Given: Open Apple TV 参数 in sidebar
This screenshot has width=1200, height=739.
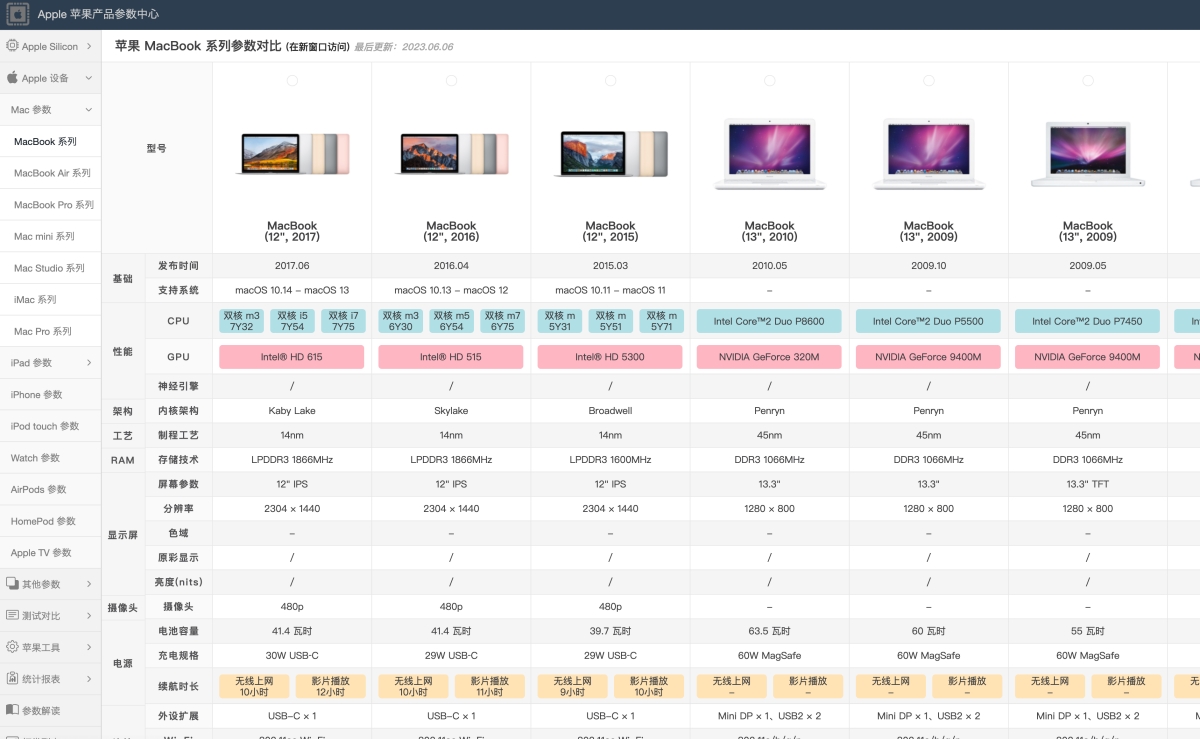Looking at the screenshot, I should (x=50, y=553).
